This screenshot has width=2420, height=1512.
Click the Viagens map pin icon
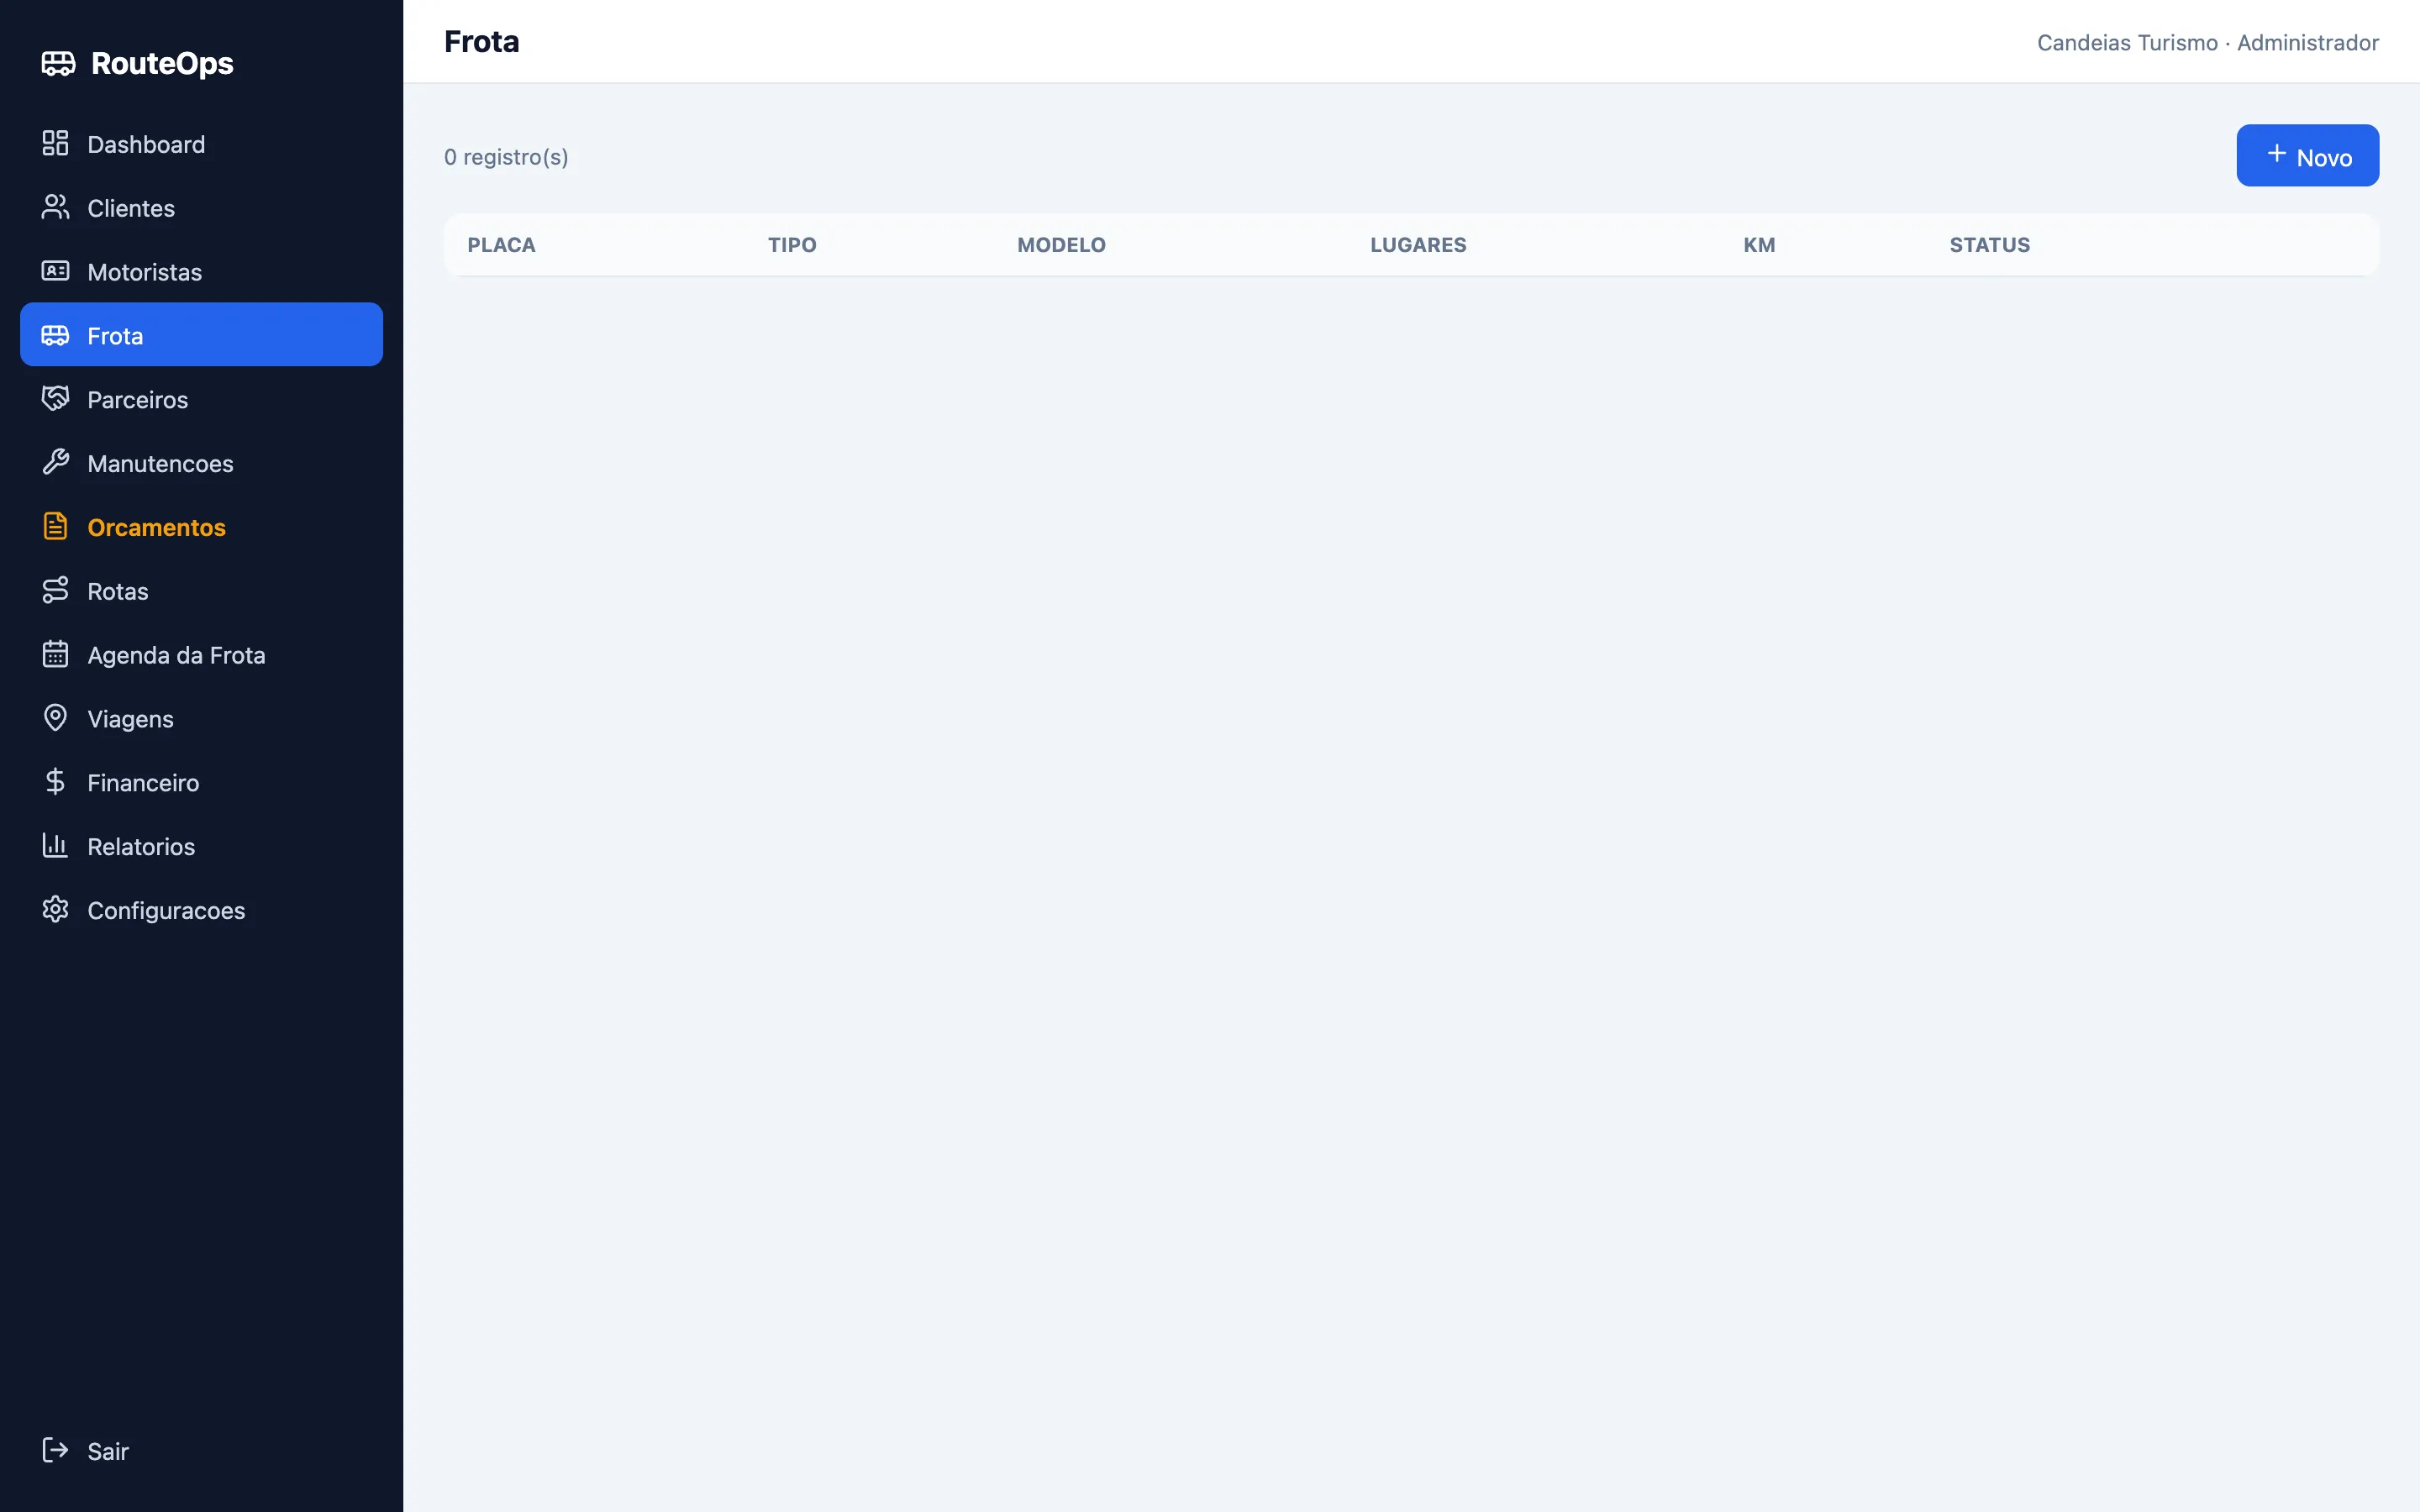55,718
